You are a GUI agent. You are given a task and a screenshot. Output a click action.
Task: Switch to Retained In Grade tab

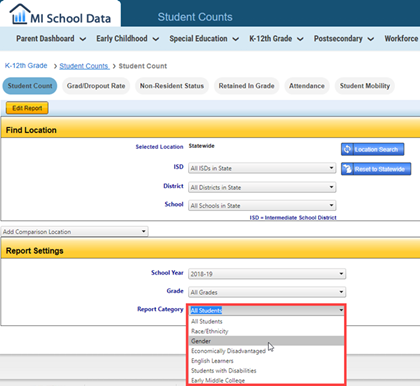point(246,86)
